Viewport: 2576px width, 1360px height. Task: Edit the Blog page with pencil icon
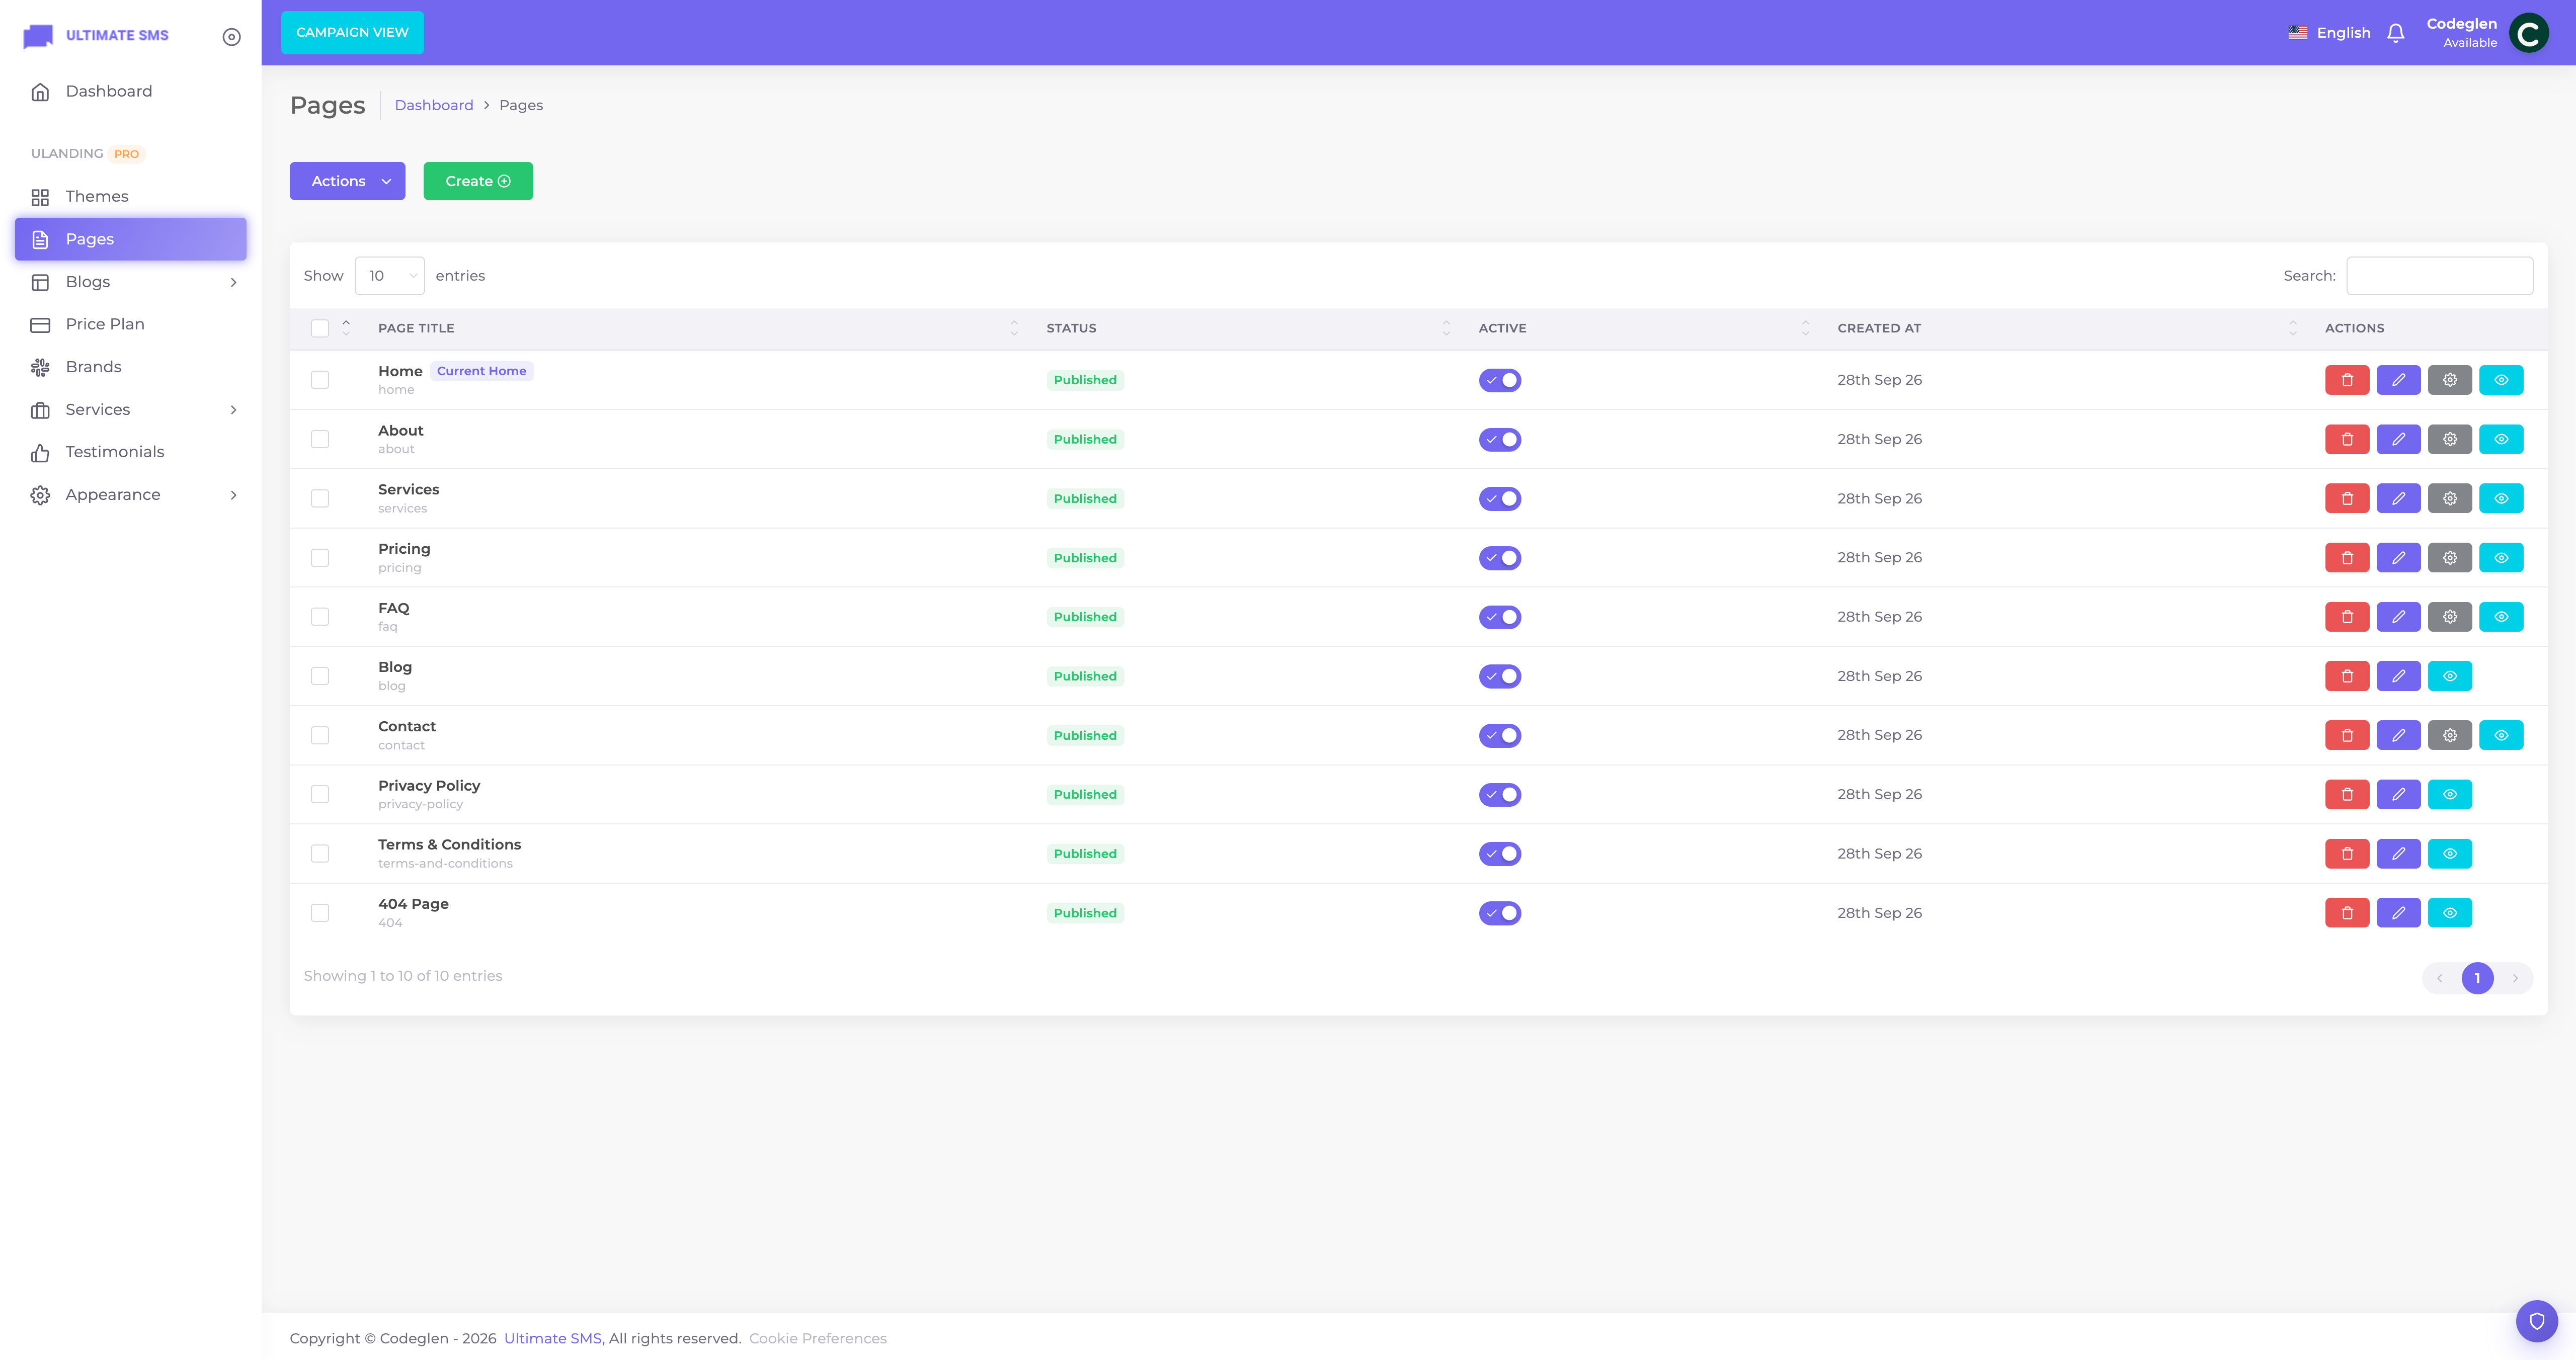click(x=2398, y=676)
